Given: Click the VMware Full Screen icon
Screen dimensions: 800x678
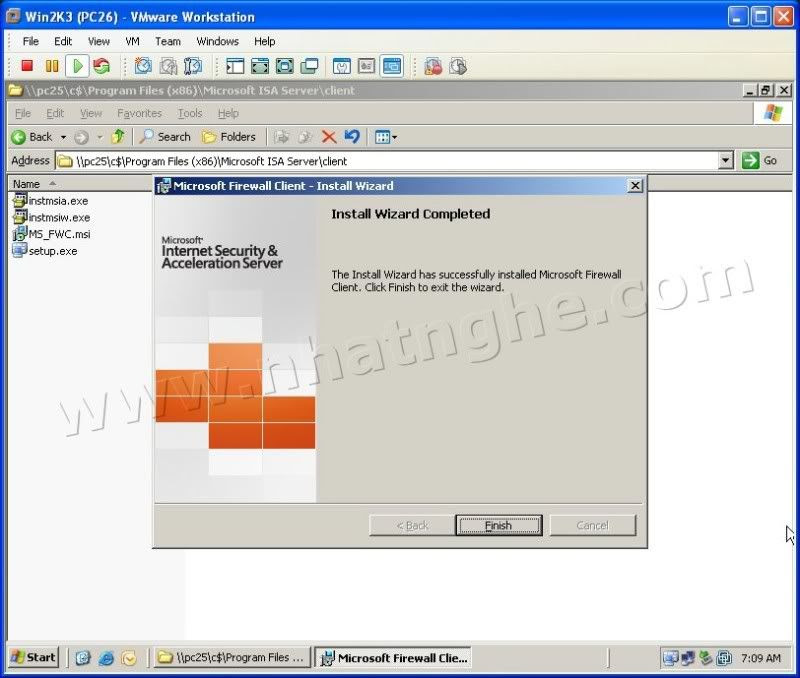Looking at the screenshot, I should click(285, 66).
